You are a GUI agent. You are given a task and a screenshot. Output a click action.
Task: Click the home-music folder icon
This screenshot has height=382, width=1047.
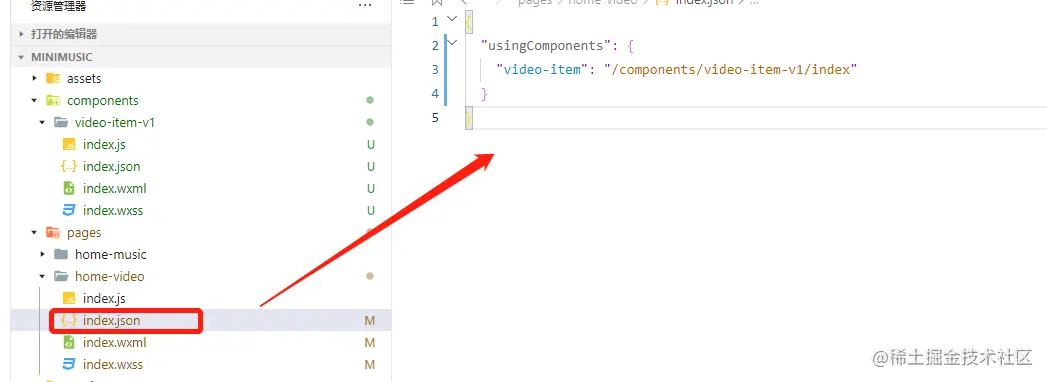(61, 254)
